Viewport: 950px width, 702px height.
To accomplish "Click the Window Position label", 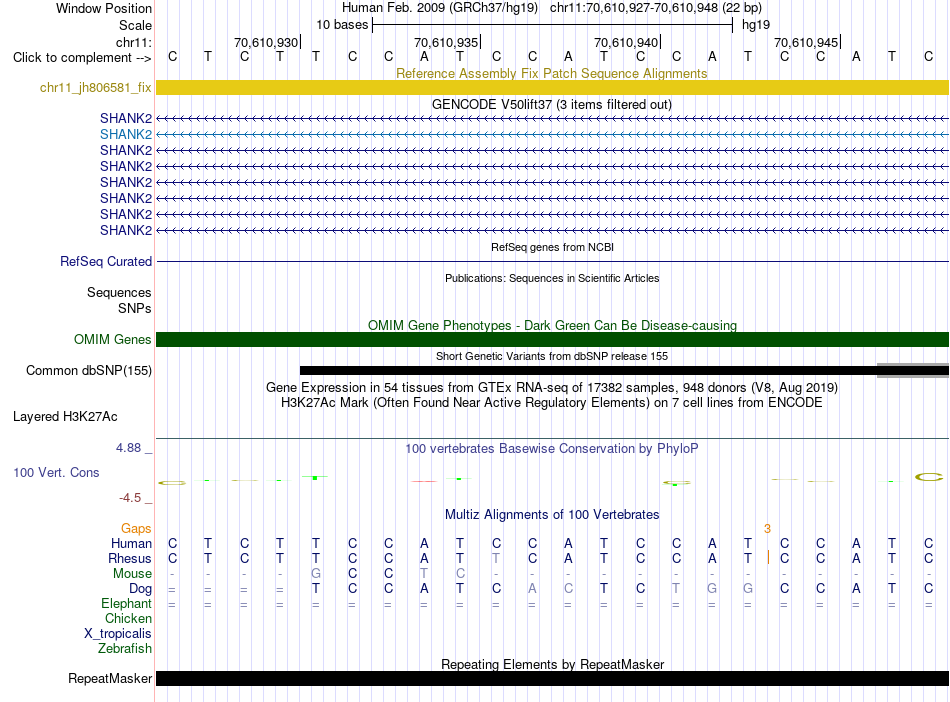I will coord(104,8).
